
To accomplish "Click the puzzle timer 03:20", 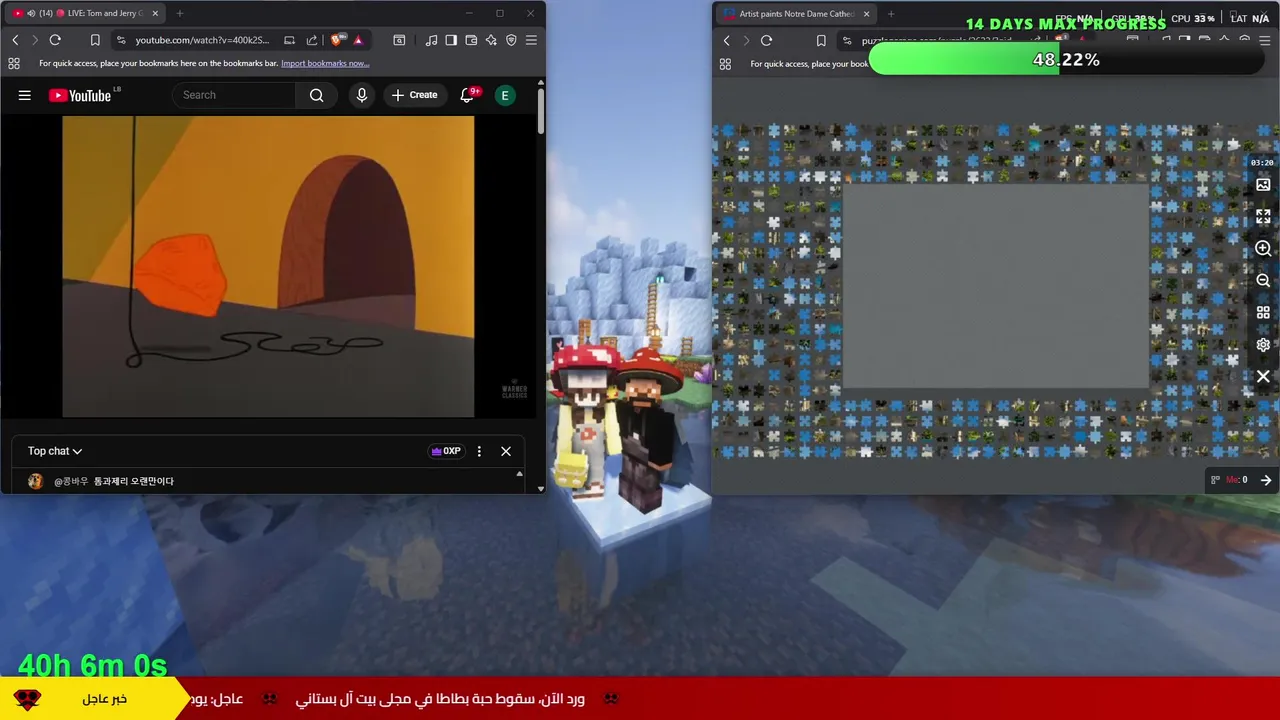I will (1262, 163).
